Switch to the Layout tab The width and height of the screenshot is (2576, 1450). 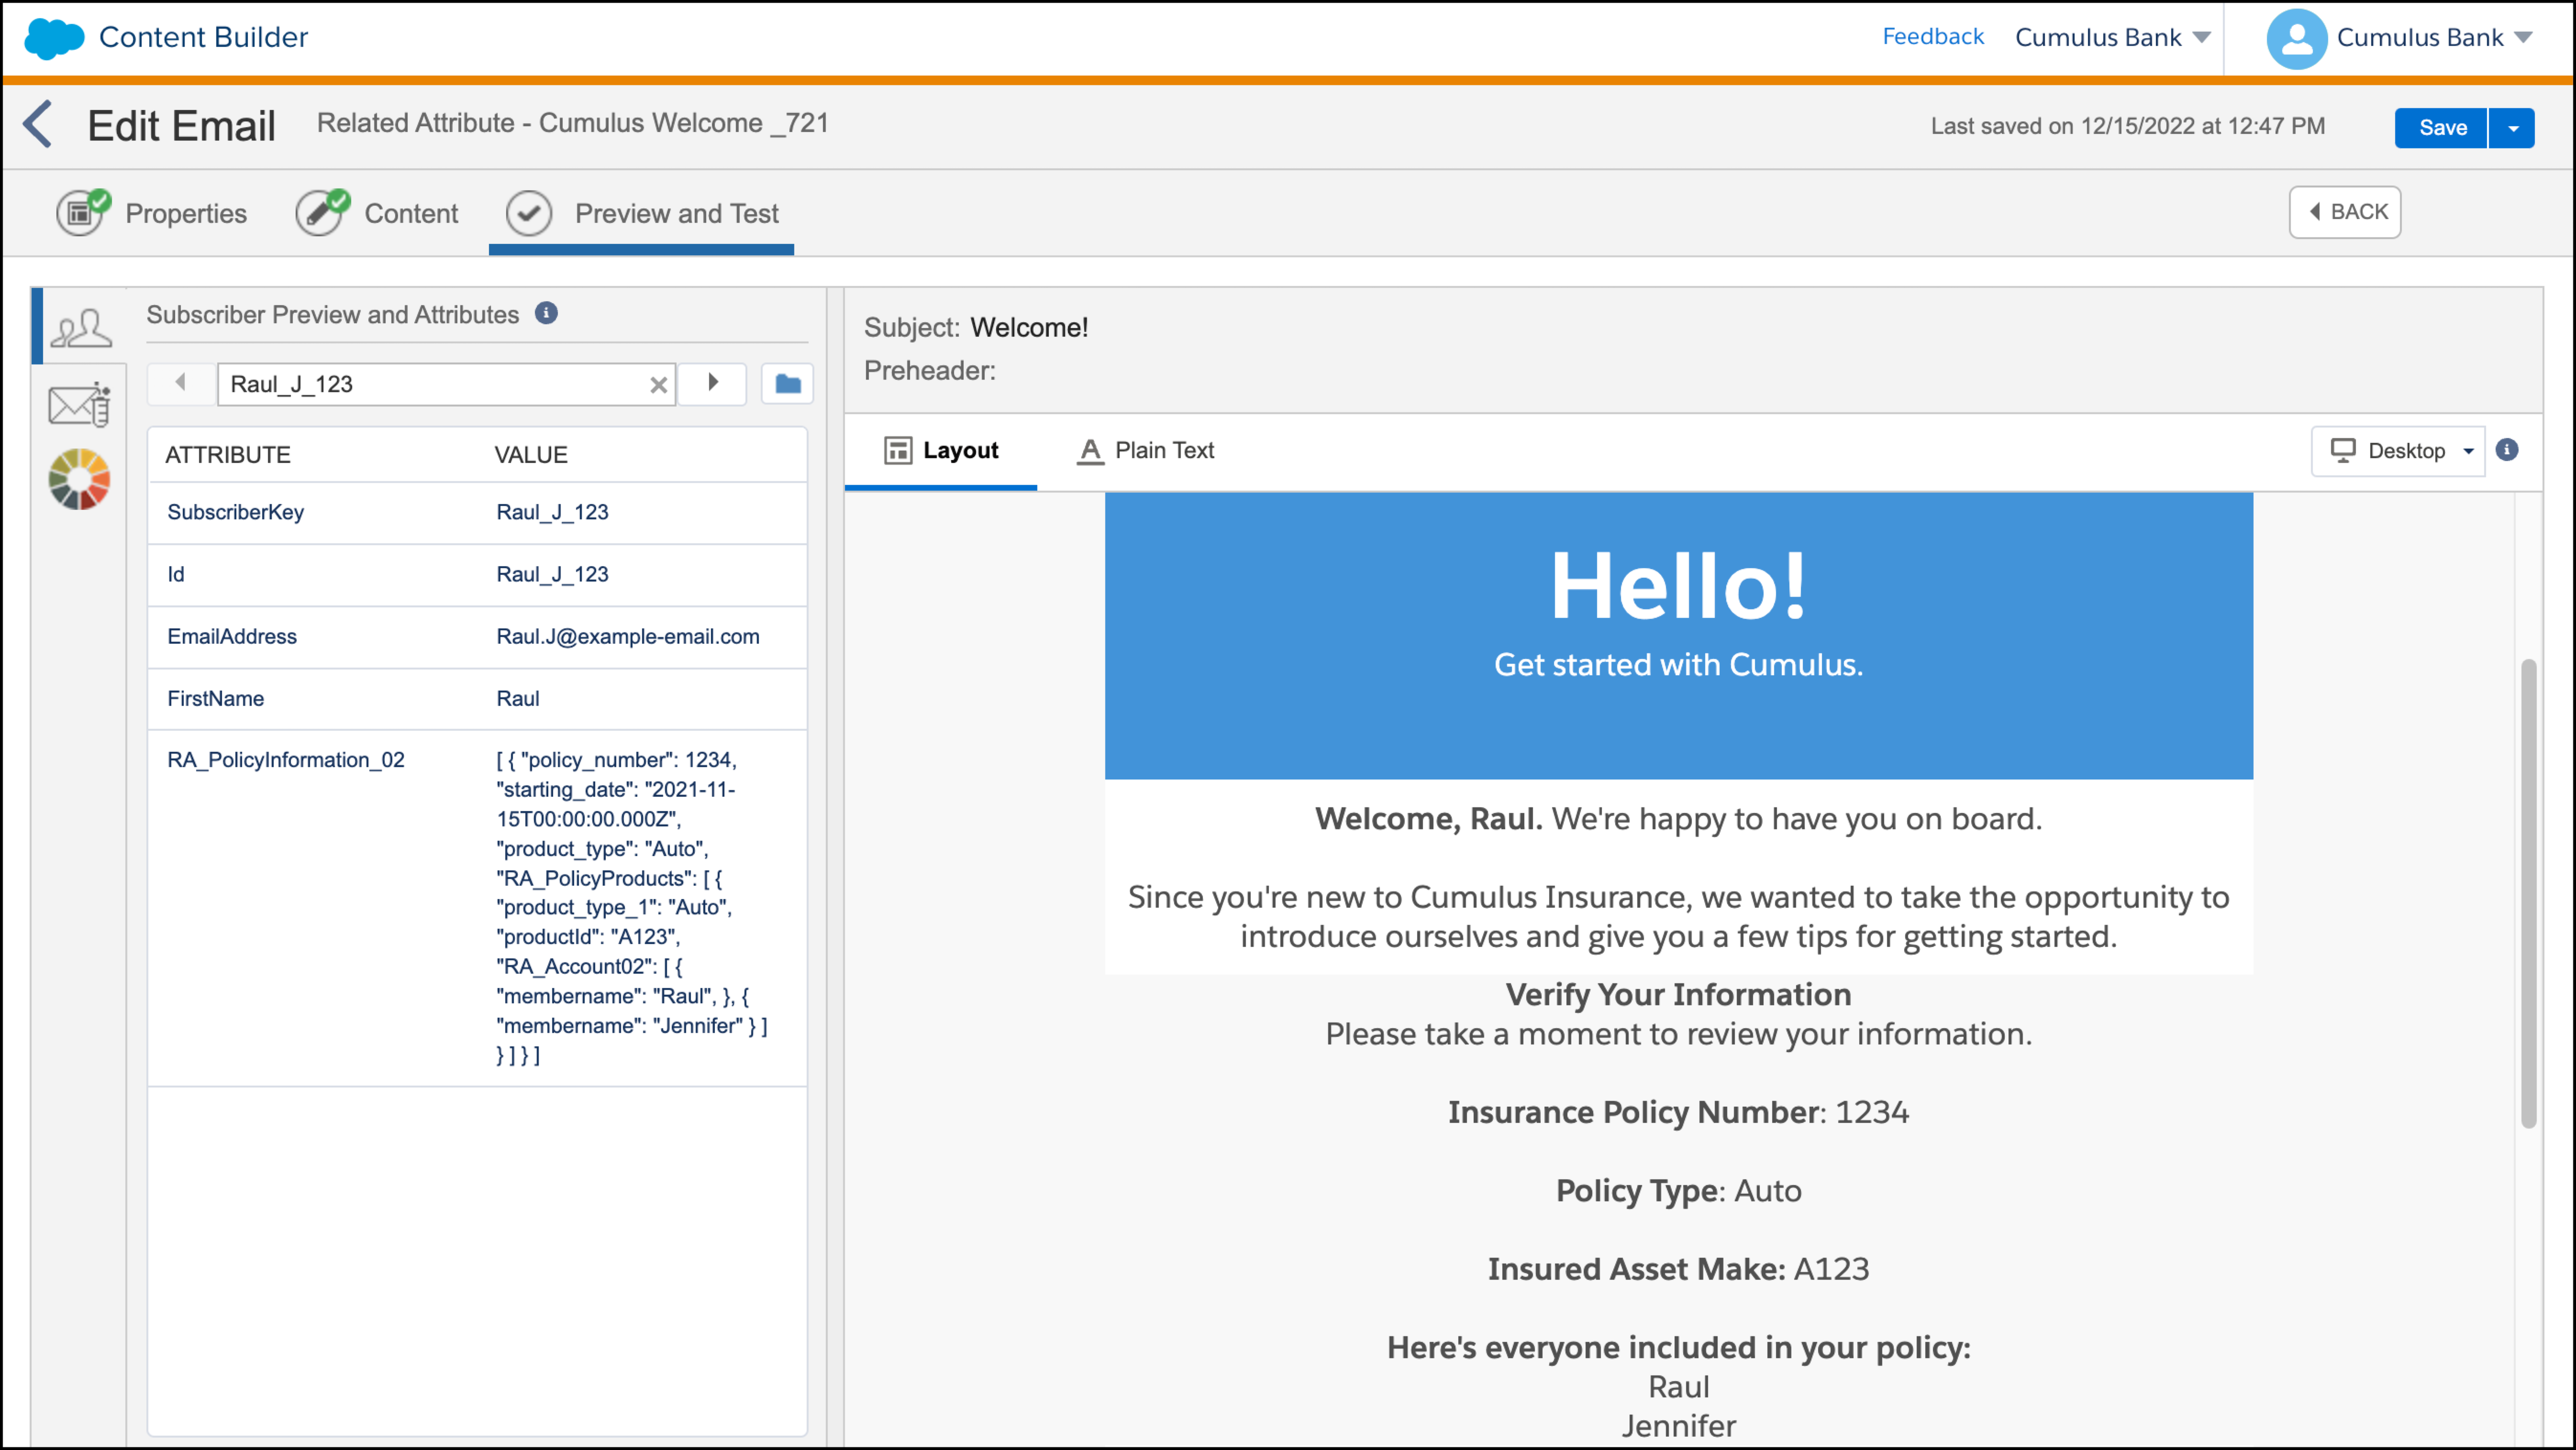[941, 451]
